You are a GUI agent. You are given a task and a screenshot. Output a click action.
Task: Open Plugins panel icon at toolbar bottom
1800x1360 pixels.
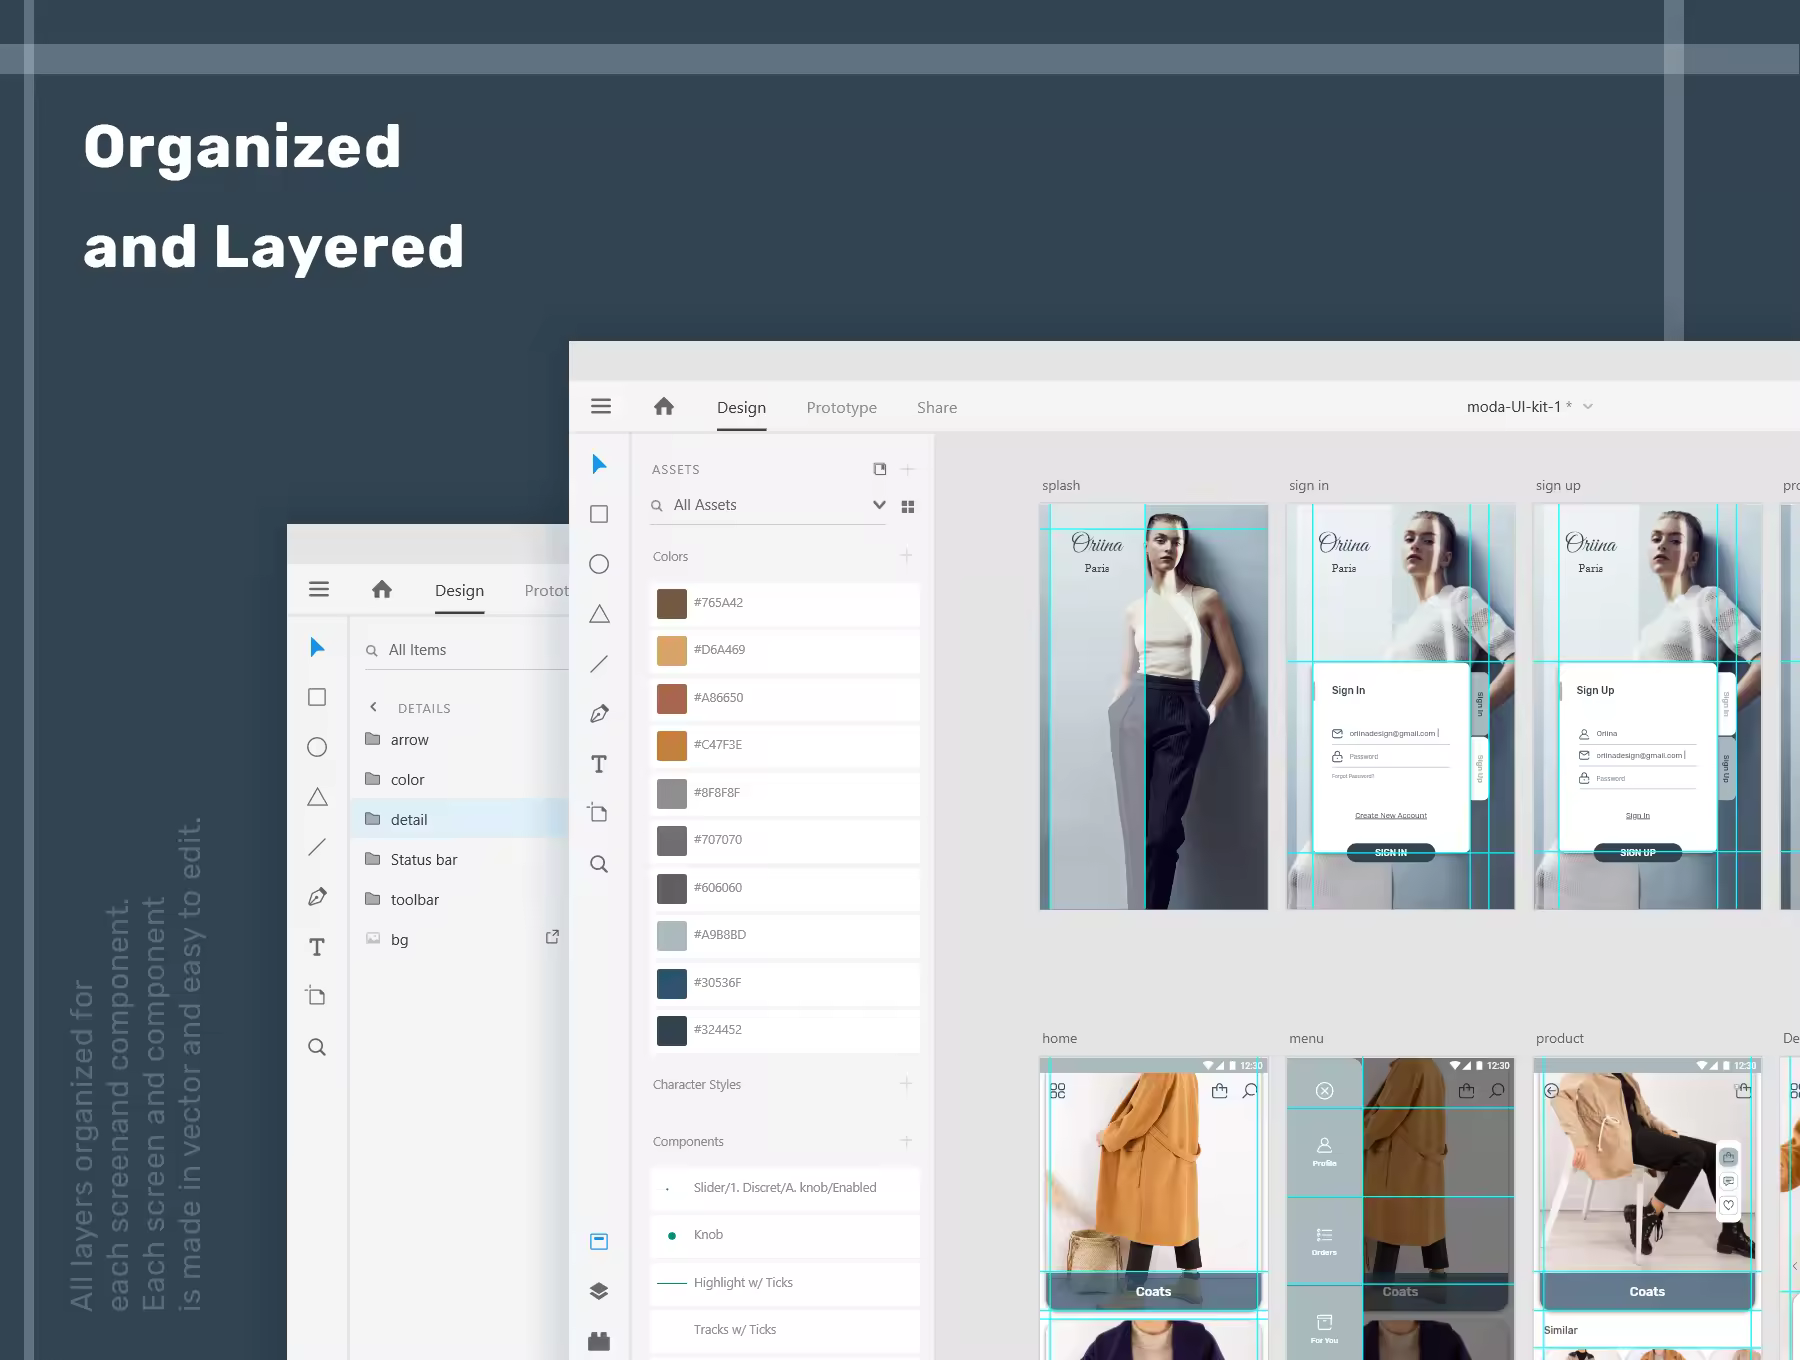coord(599,1341)
